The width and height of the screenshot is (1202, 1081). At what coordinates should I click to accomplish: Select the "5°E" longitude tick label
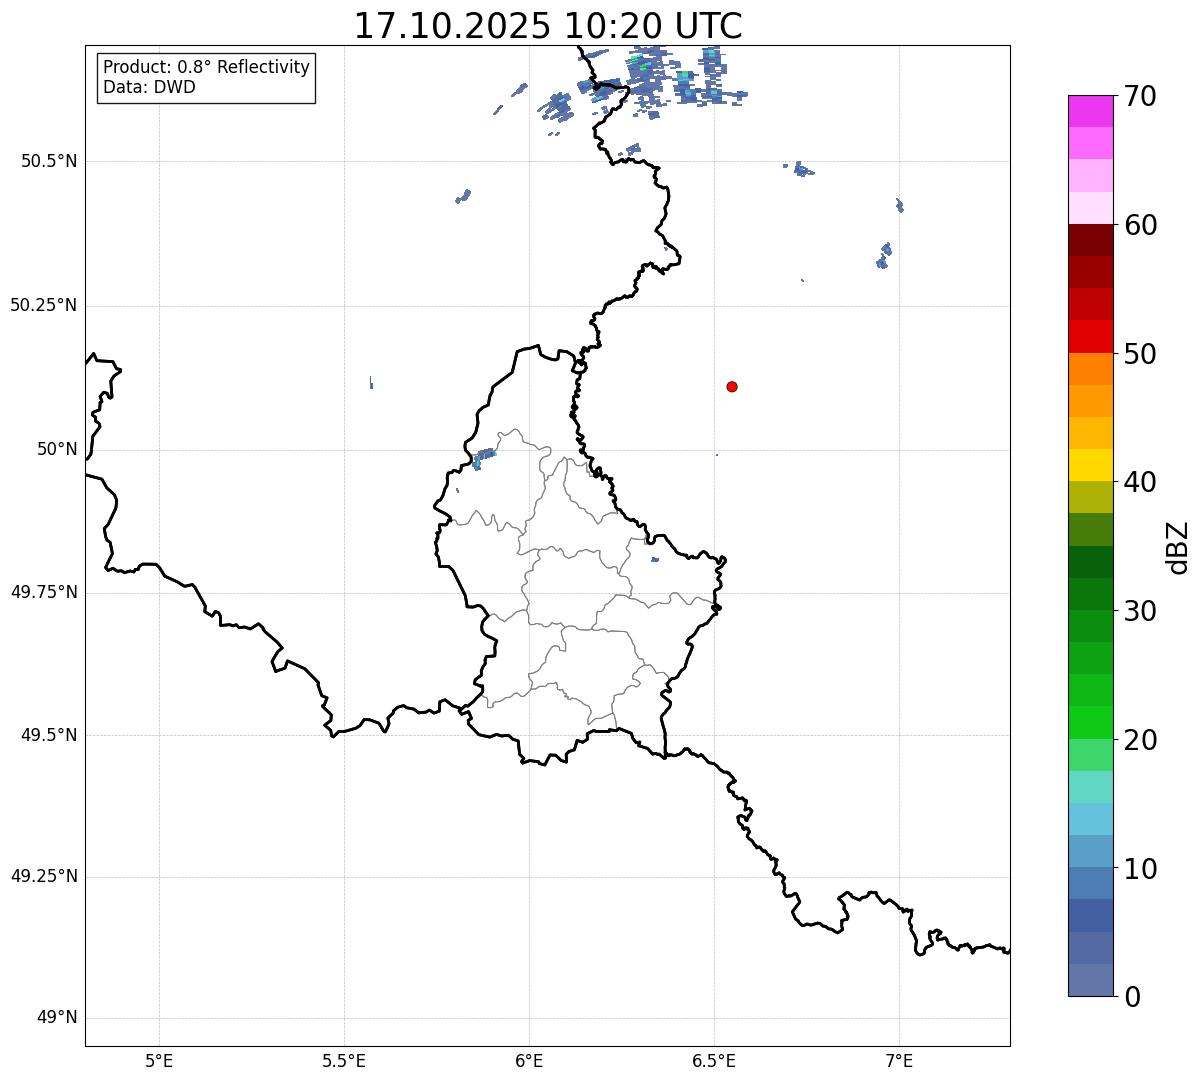point(159,1060)
